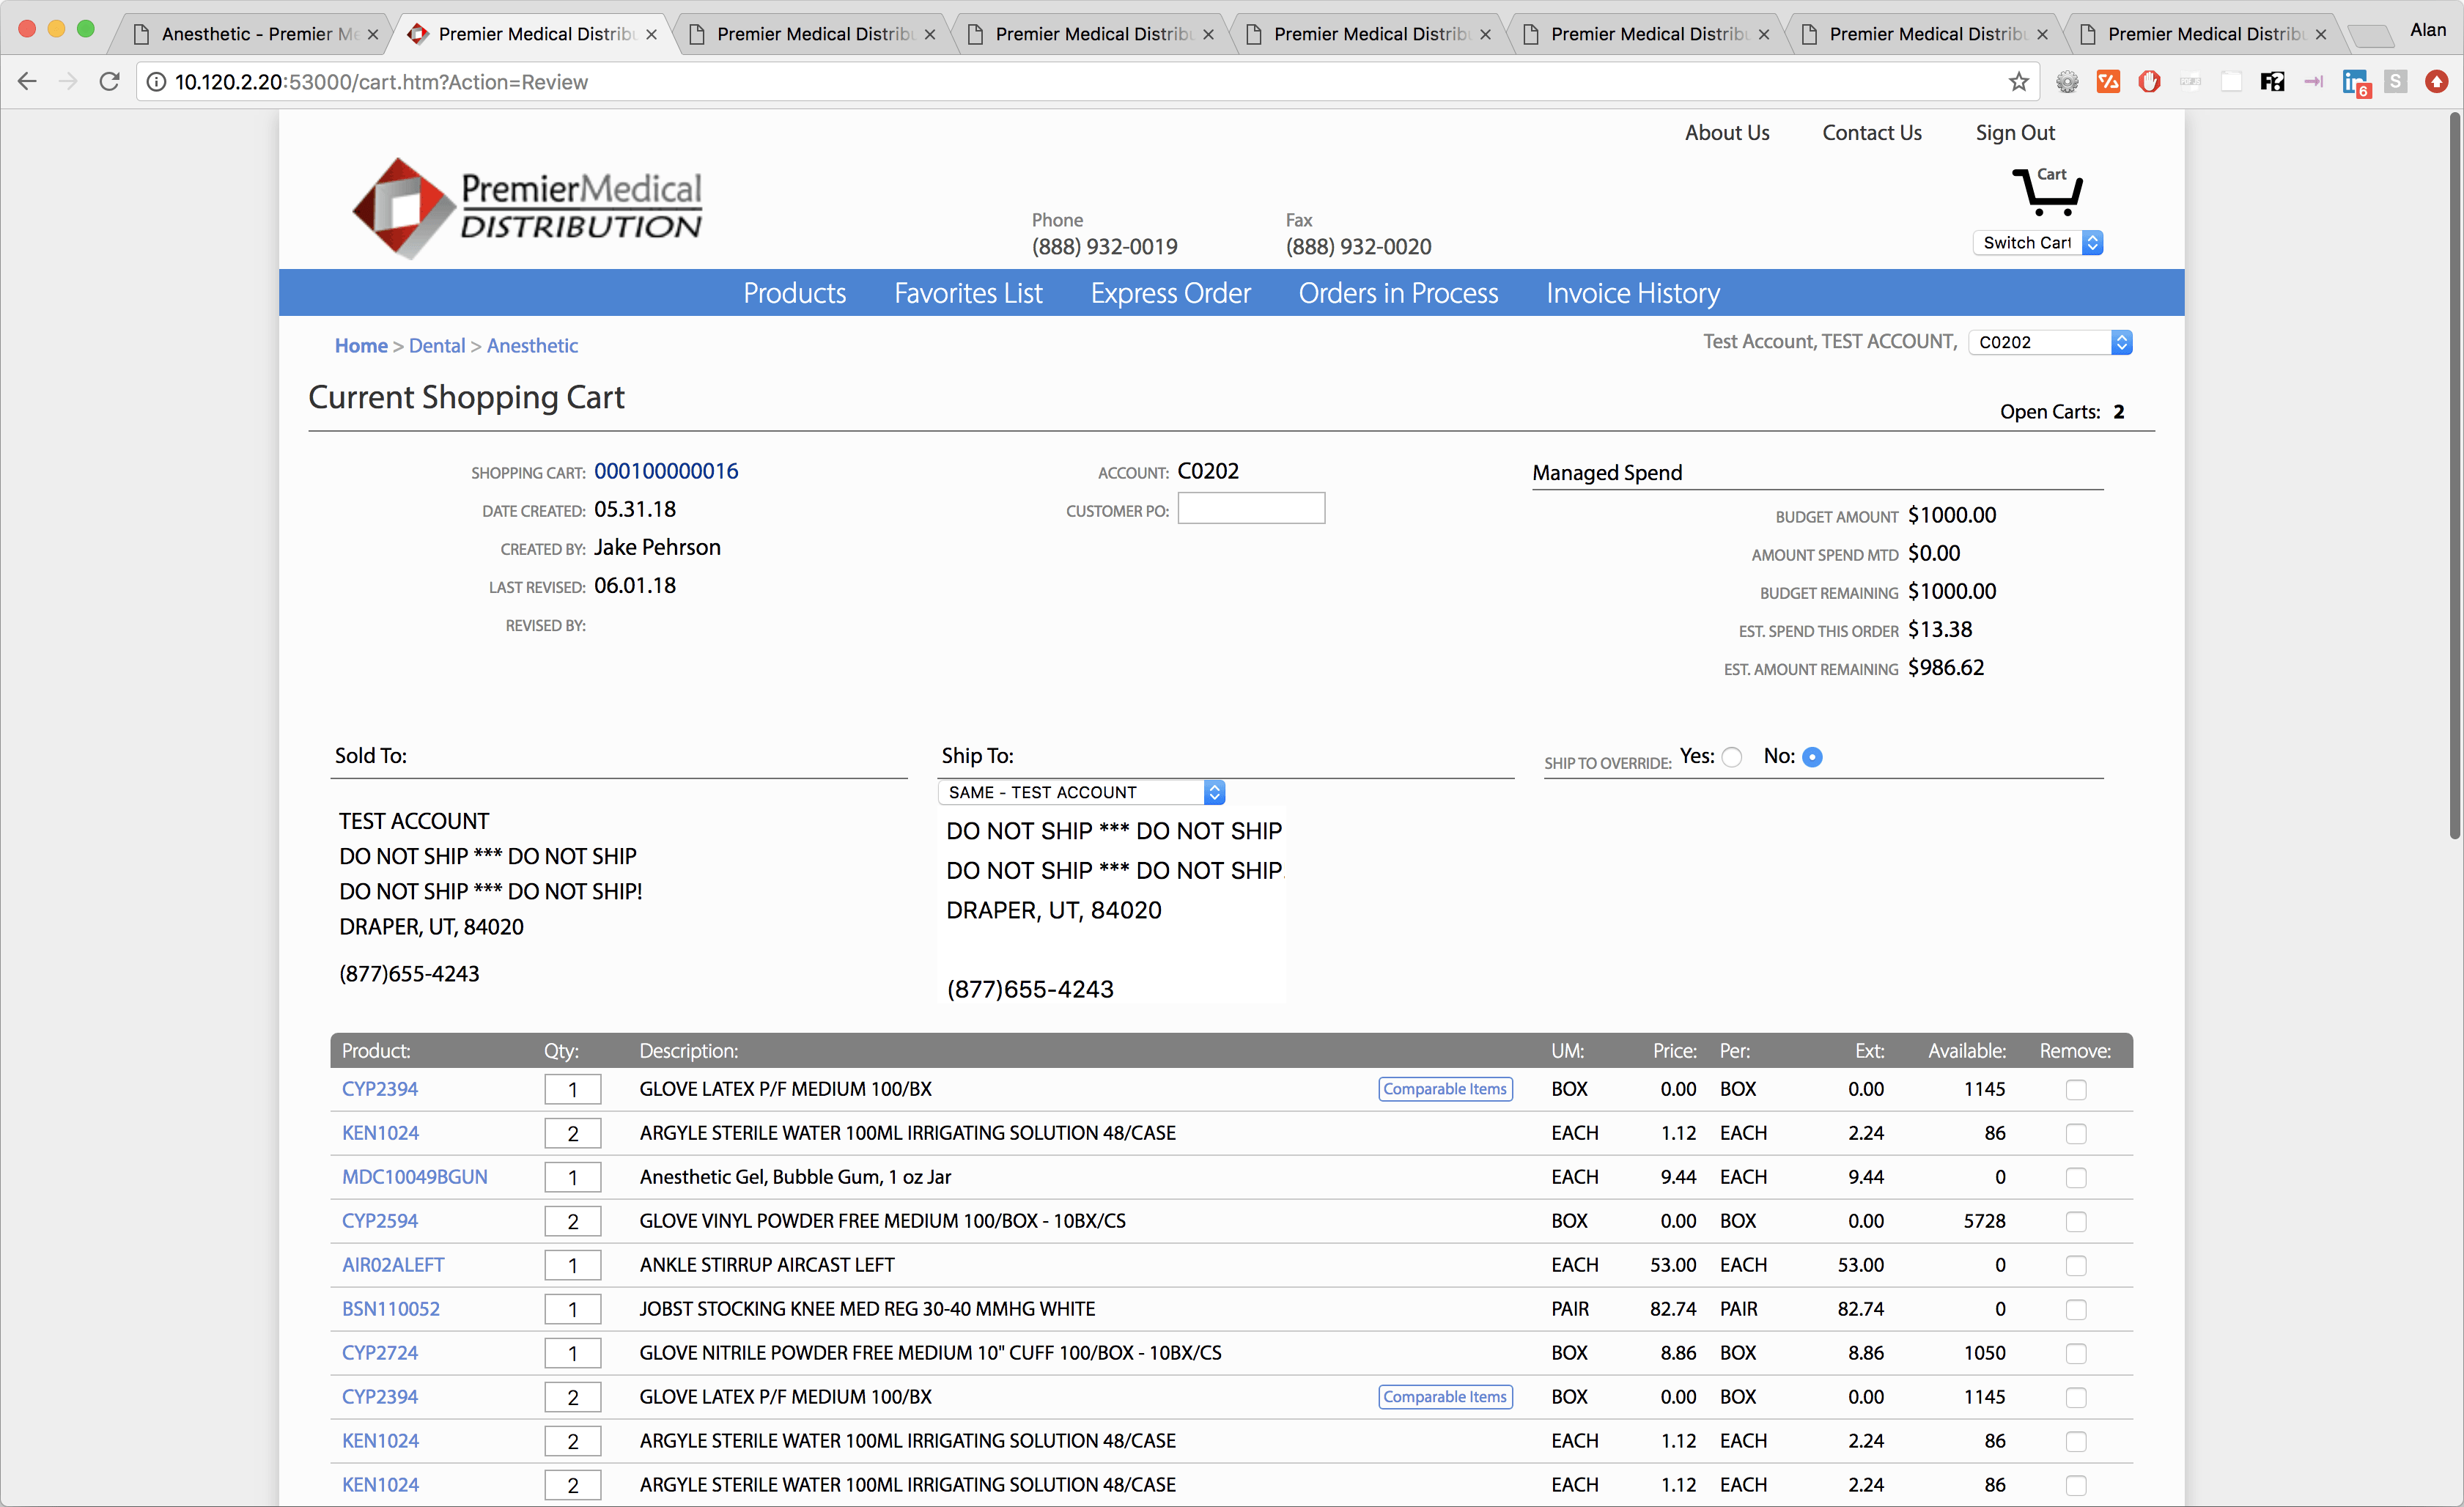Open the LinkedIn extension icon

pos(2354,82)
